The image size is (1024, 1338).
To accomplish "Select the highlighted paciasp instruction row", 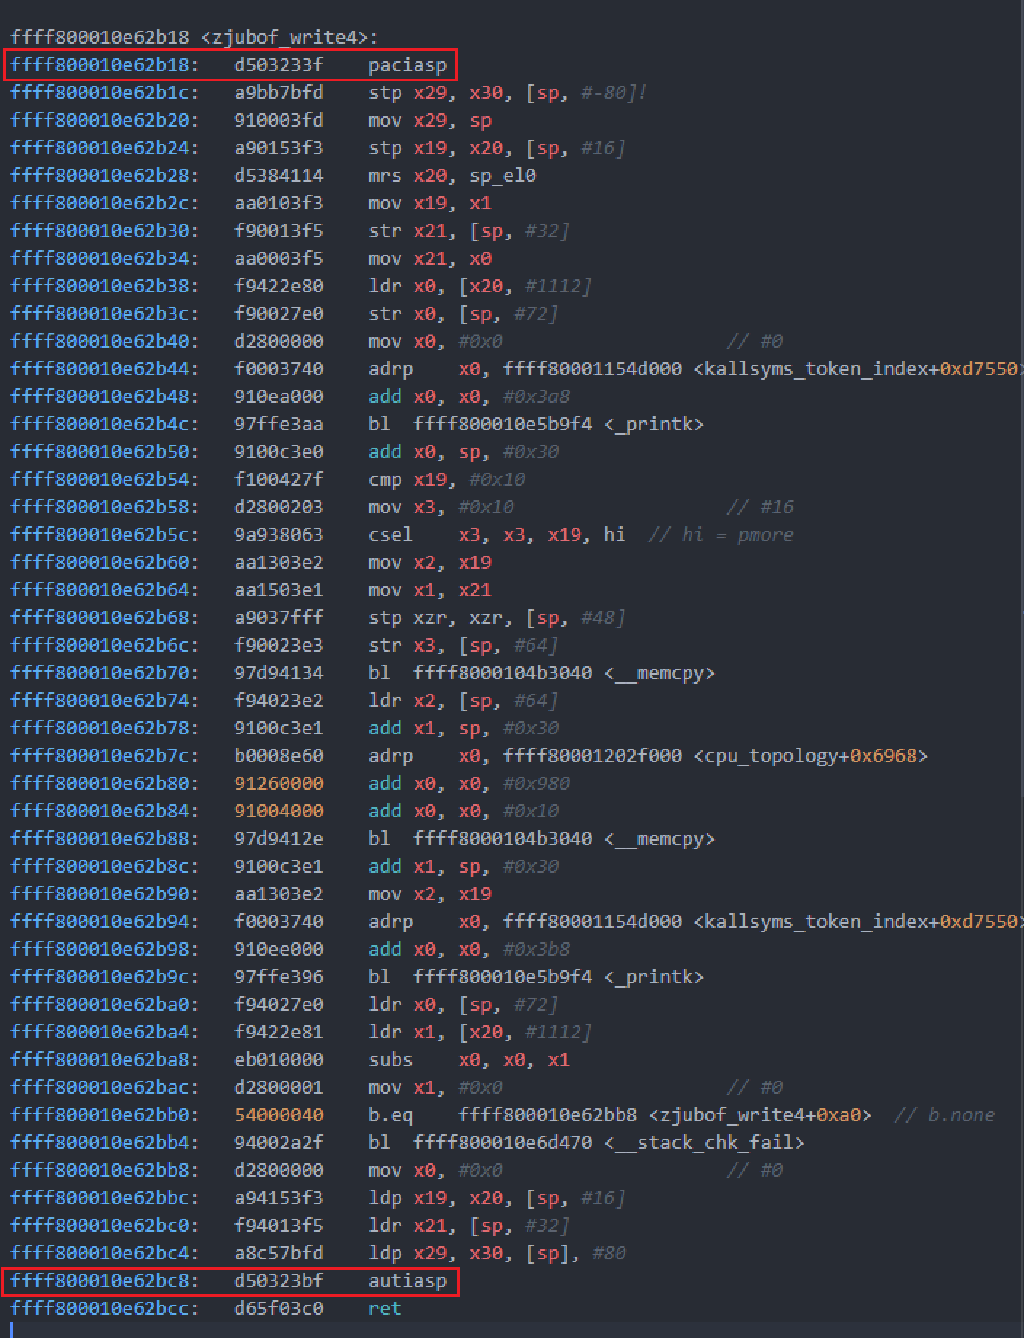I will [x=230, y=64].
